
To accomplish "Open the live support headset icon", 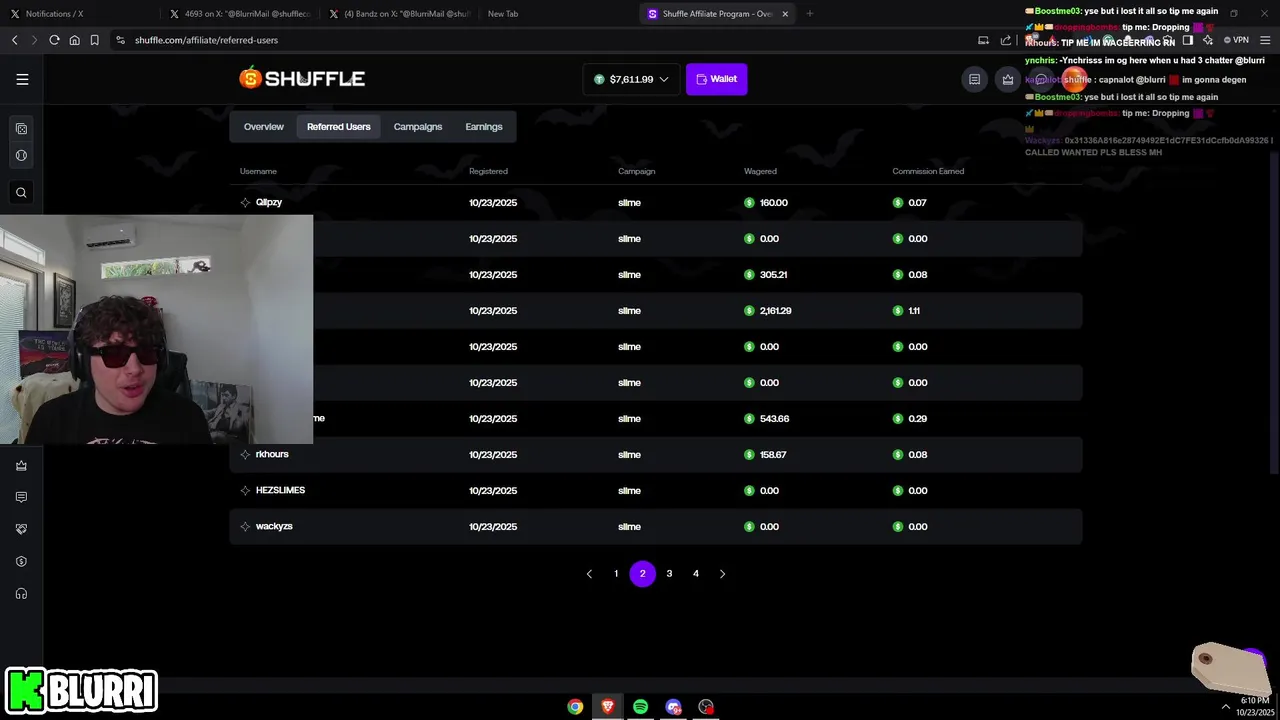I will click(21, 594).
